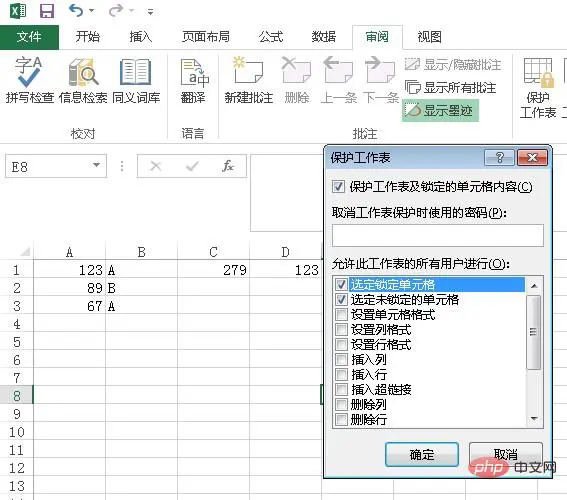Create a comment with 新建批注
Screen dimensions: 567x500
point(248,80)
